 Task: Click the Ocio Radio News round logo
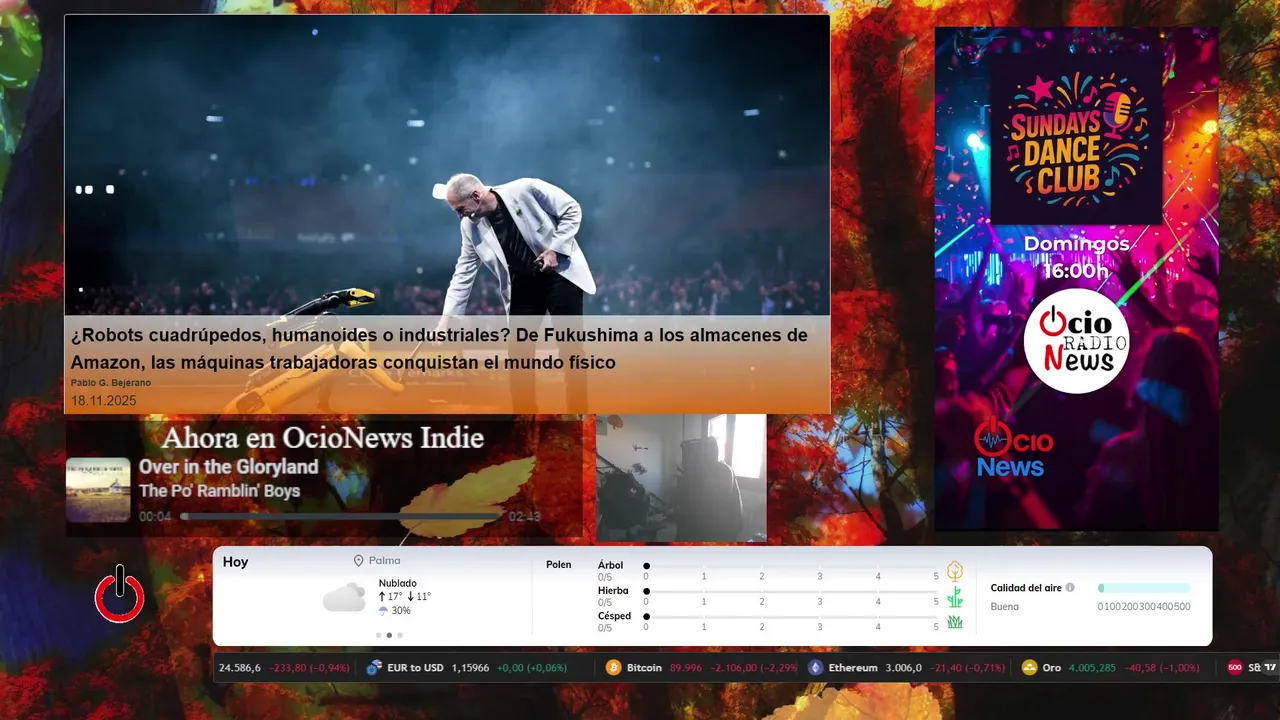tap(1076, 341)
